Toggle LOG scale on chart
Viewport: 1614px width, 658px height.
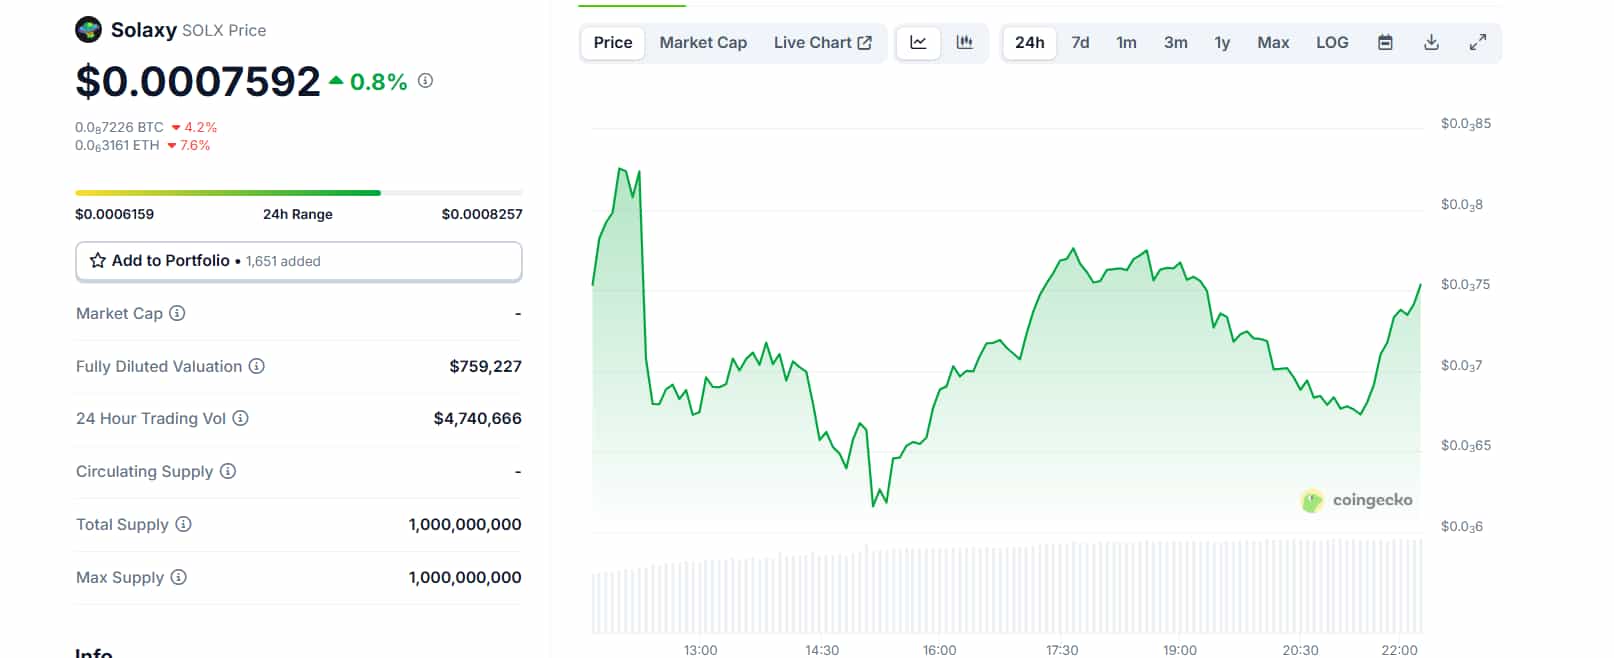[1332, 42]
